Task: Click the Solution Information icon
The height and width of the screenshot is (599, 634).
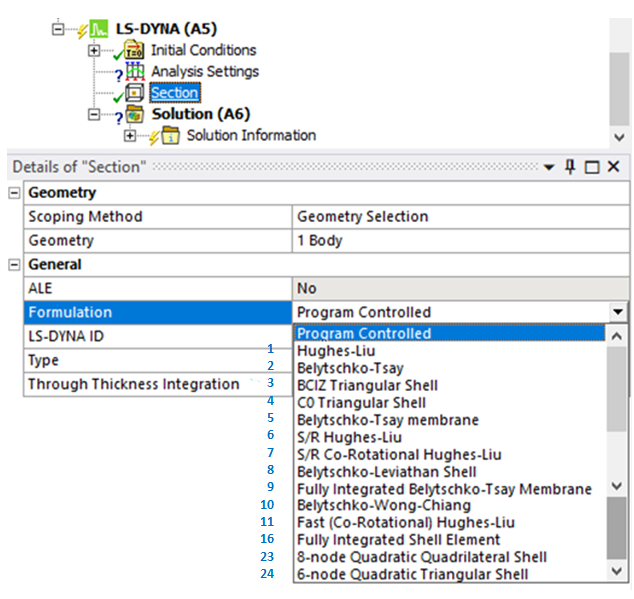Action: pyautogui.click(x=171, y=136)
